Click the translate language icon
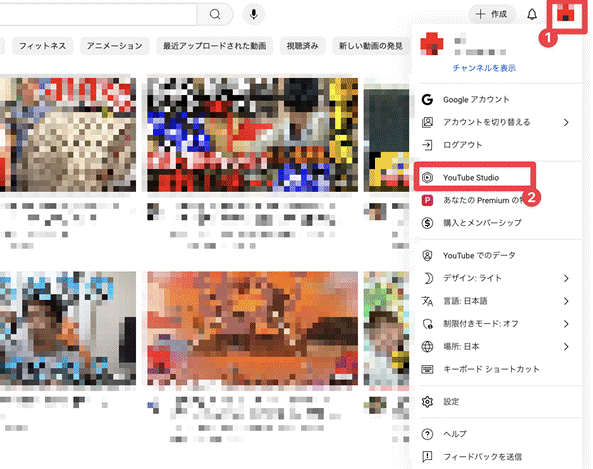The image size is (593, 469). (427, 301)
